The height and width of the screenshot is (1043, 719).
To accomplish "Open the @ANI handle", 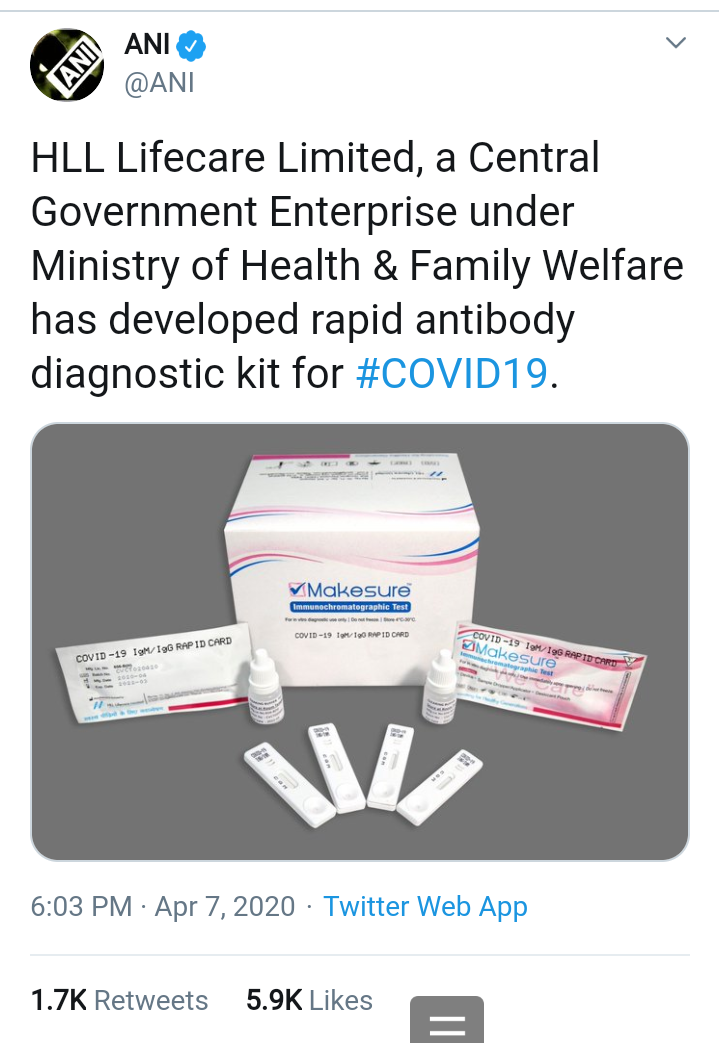I will (x=159, y=83).
